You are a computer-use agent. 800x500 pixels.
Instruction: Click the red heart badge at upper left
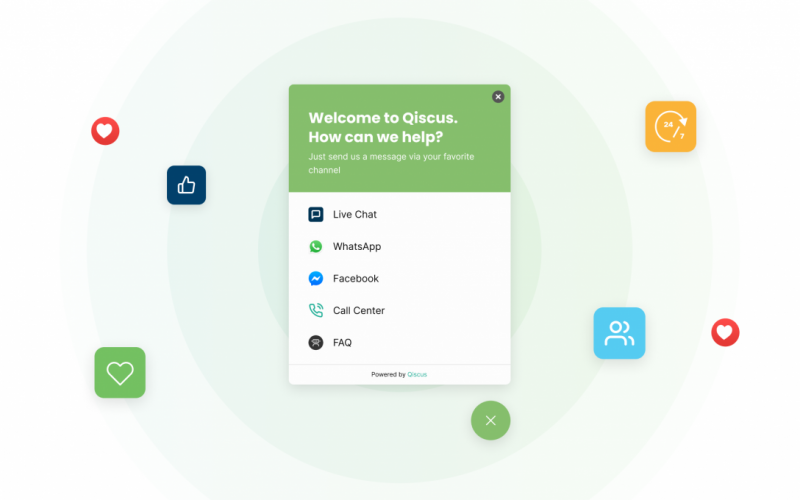coord(105,130)
